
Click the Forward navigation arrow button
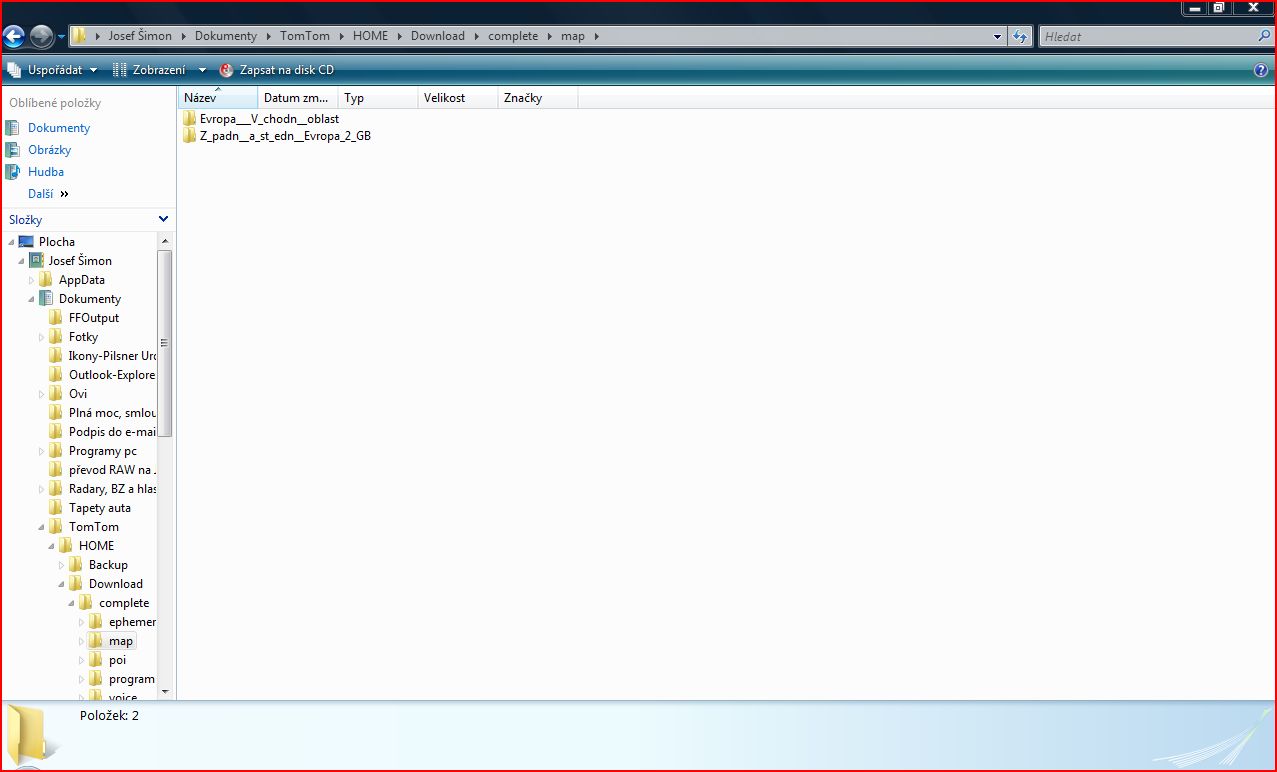point(41,37)
